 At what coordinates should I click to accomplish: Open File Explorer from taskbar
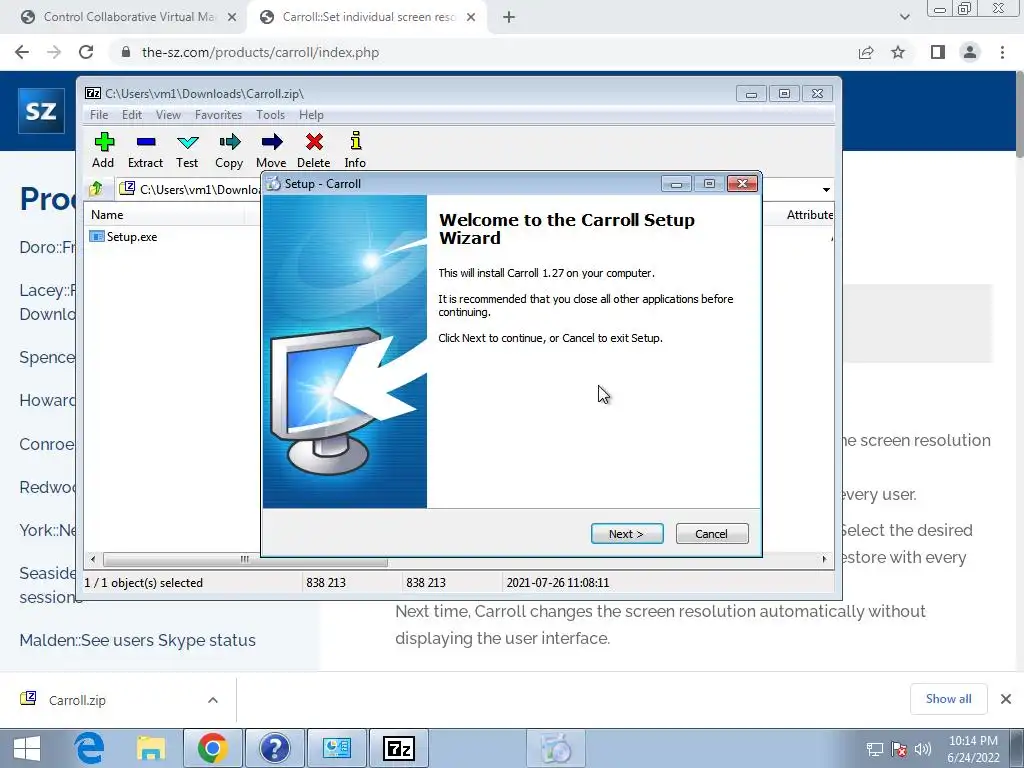pyautogui.click(x=151, y=748)
